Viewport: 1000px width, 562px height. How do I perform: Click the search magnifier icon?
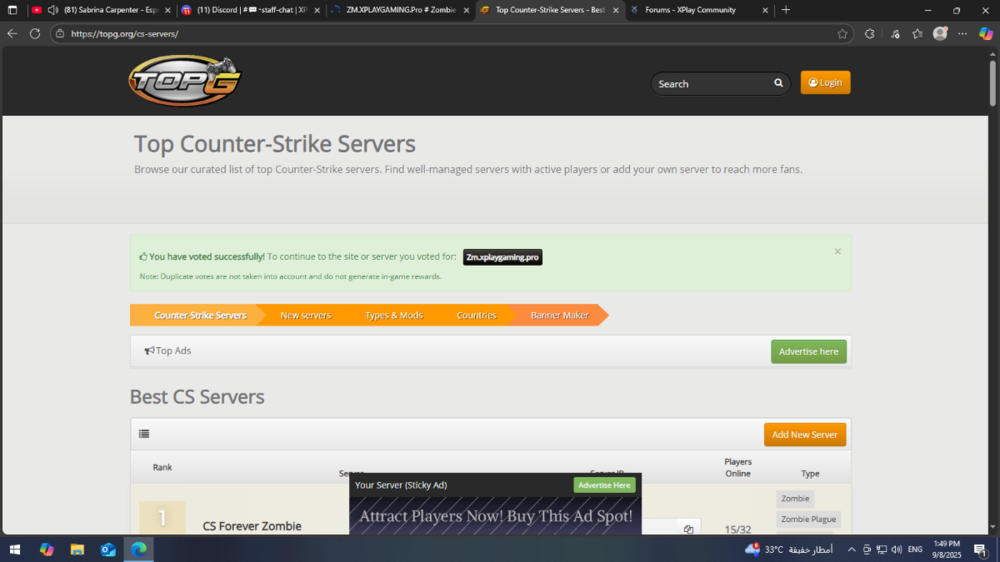[778, 83]
